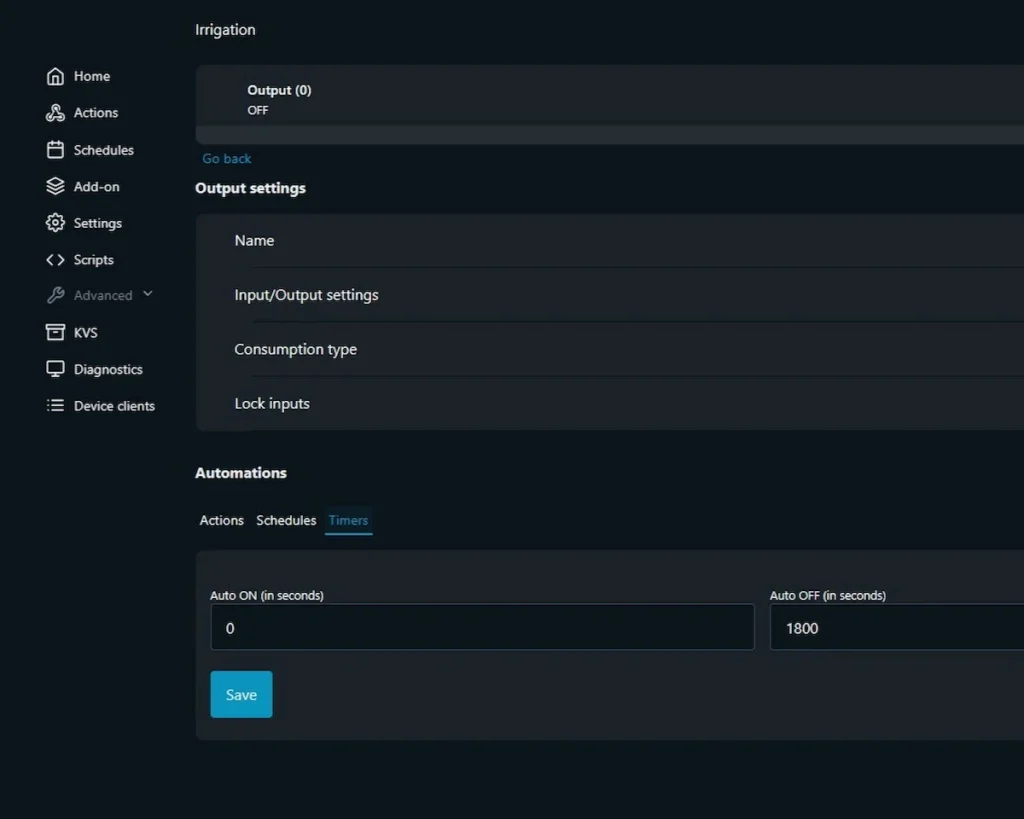This screenshot has width=1024, height=819.
Task: Expand Lock inputs row
Action: coord(610,404)
